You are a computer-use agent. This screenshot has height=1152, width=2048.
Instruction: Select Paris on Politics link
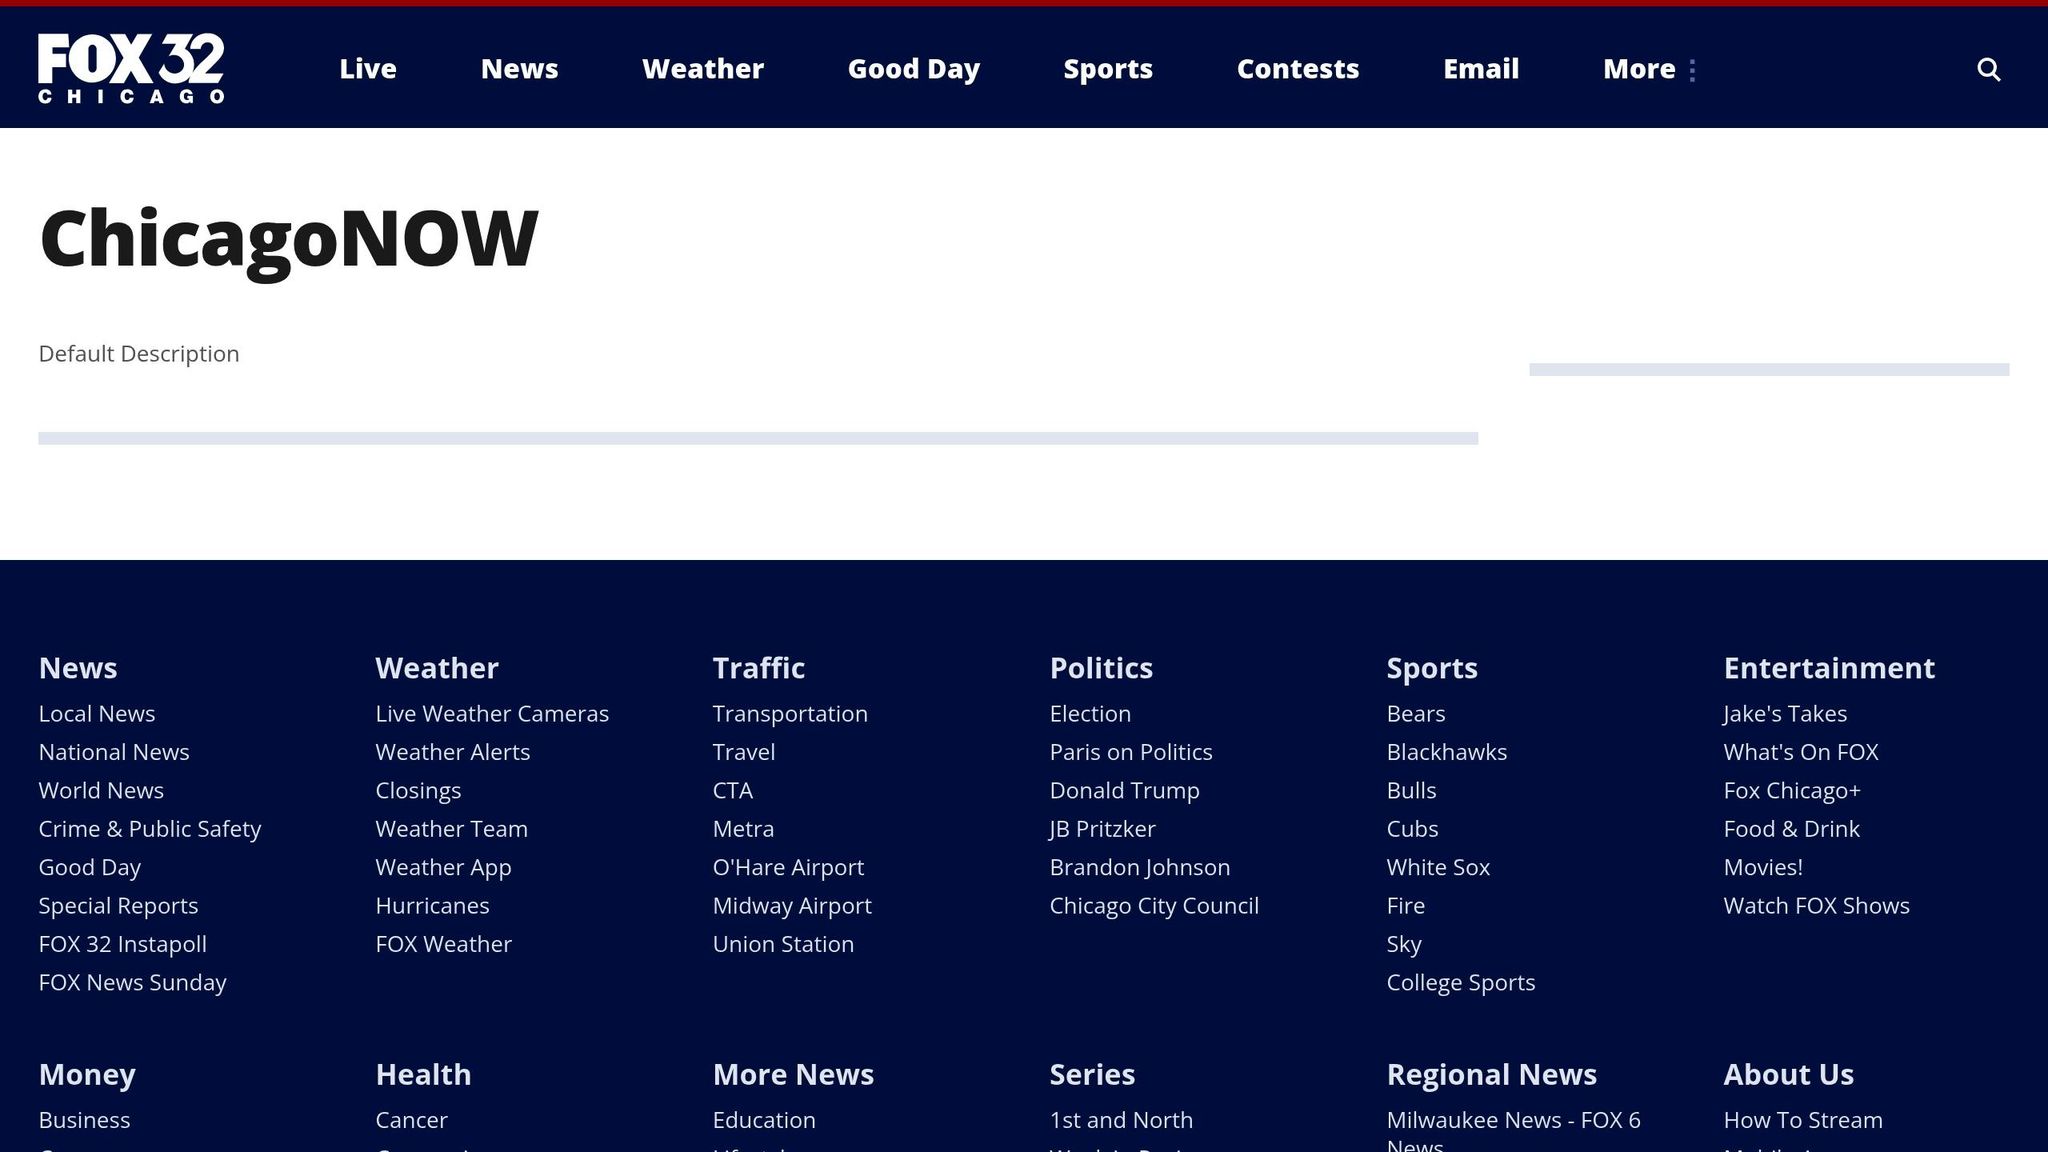pos(1130,752)
